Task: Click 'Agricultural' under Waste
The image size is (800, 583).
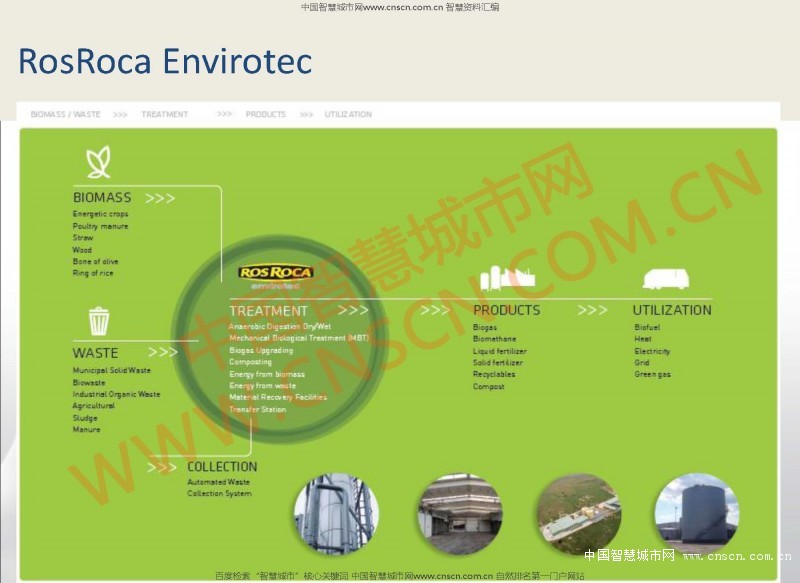Action: pos(94,406)
